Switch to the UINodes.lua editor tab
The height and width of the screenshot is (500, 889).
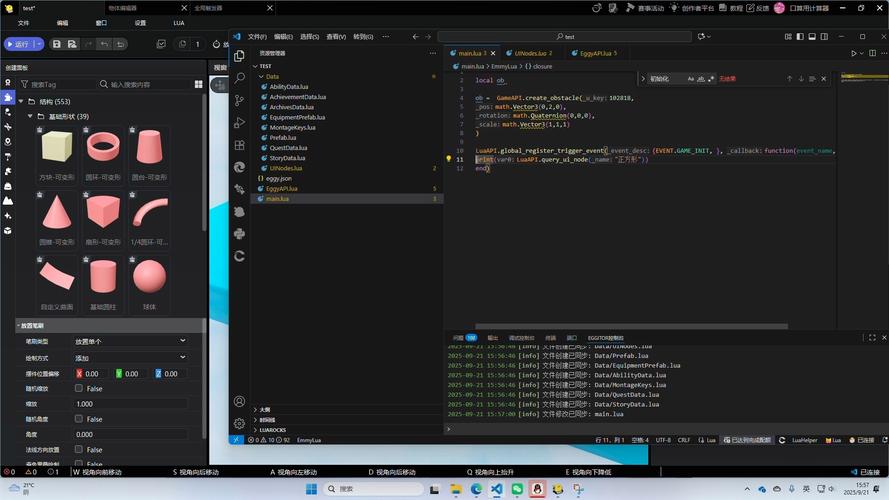[532, 52]
